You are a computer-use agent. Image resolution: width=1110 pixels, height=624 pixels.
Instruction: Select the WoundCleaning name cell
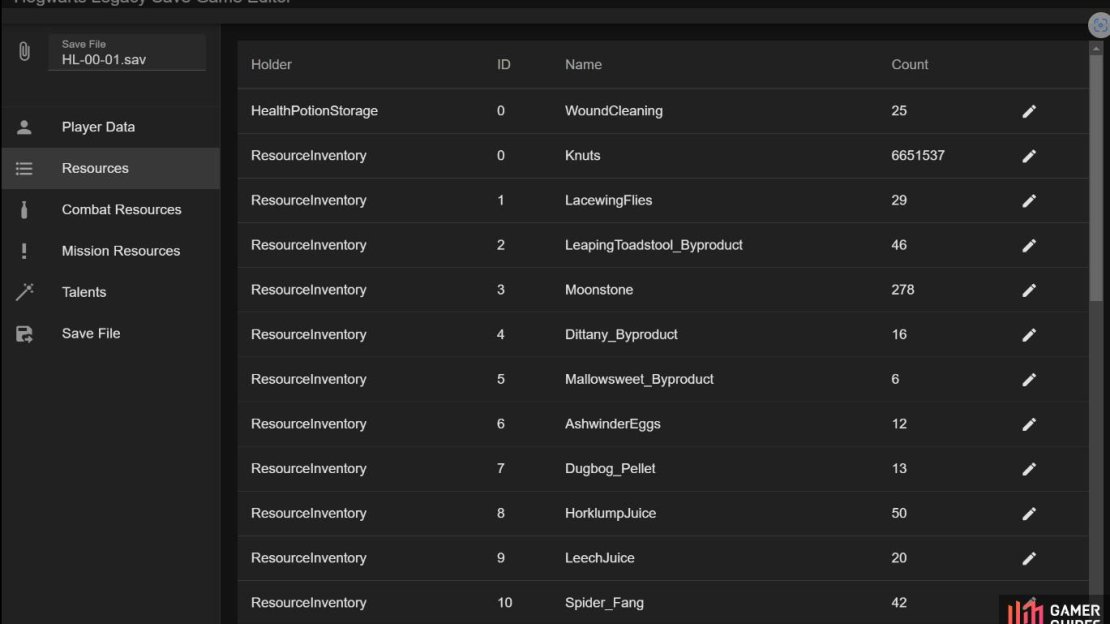point(614,110)
